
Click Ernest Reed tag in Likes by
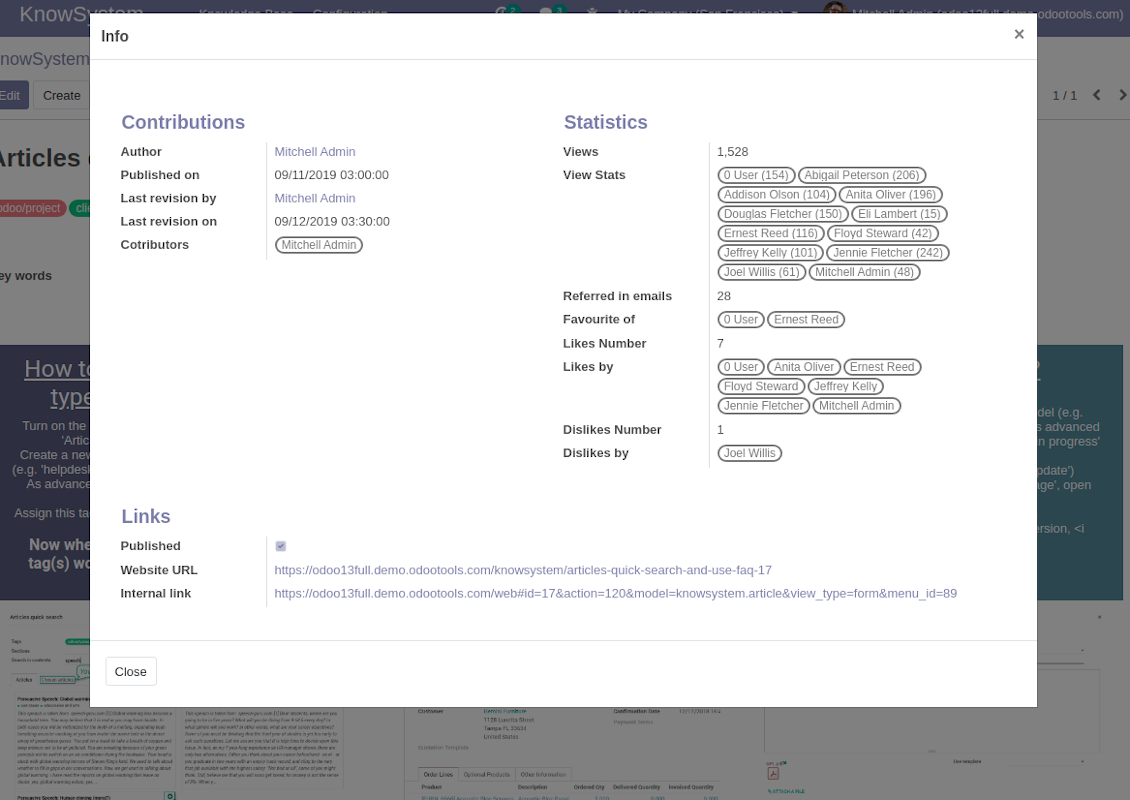(882, 368)
